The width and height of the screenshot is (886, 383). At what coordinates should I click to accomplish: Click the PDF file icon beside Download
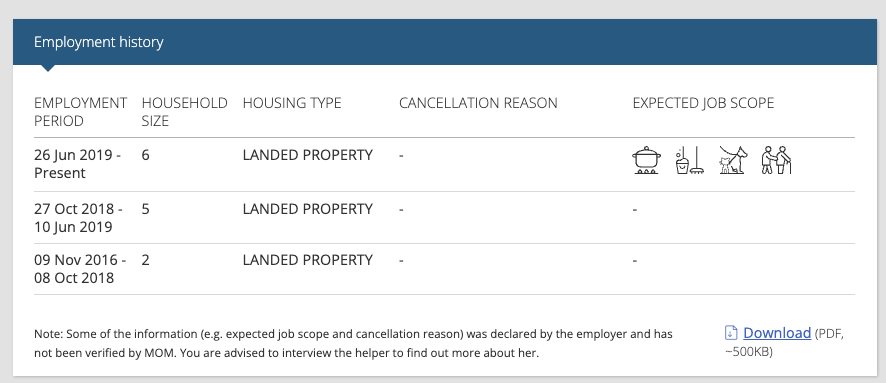(x=731, y=333)
